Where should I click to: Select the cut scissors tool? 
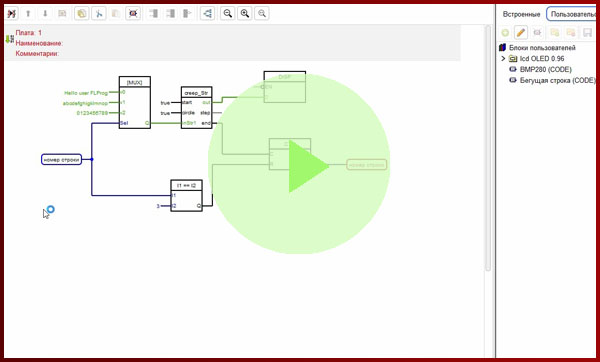click(99, 14)
